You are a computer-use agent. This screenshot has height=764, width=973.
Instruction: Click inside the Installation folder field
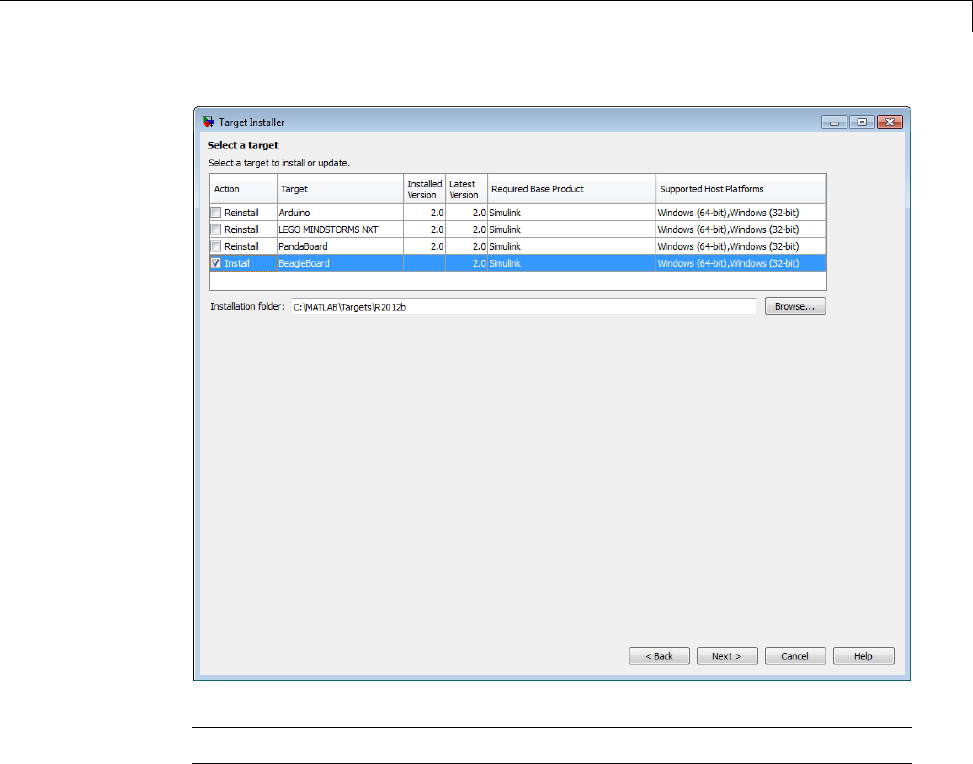pos(523,307)
